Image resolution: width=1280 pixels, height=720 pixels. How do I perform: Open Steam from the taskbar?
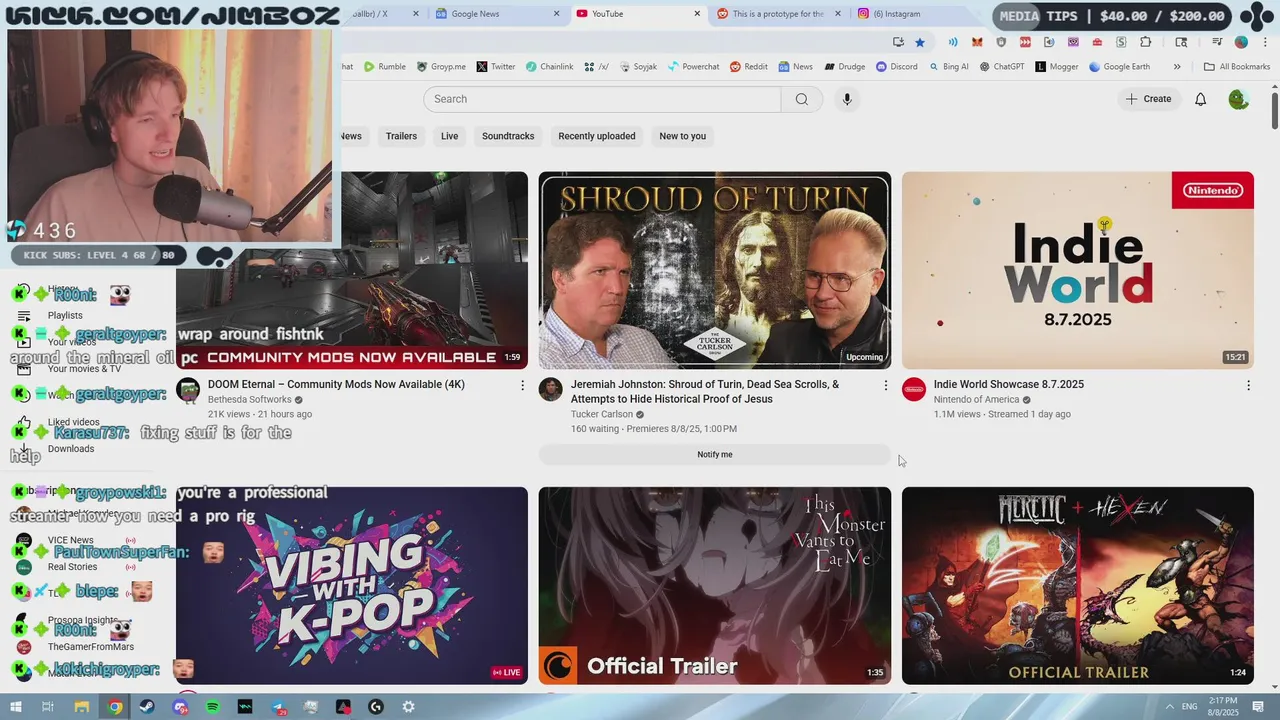[147, 707]
